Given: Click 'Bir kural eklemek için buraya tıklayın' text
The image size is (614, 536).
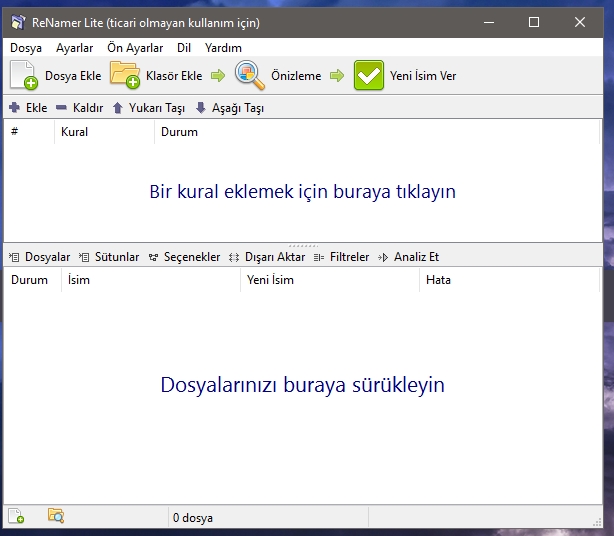Looking at the screenshot, I should (x=303, y=191).
